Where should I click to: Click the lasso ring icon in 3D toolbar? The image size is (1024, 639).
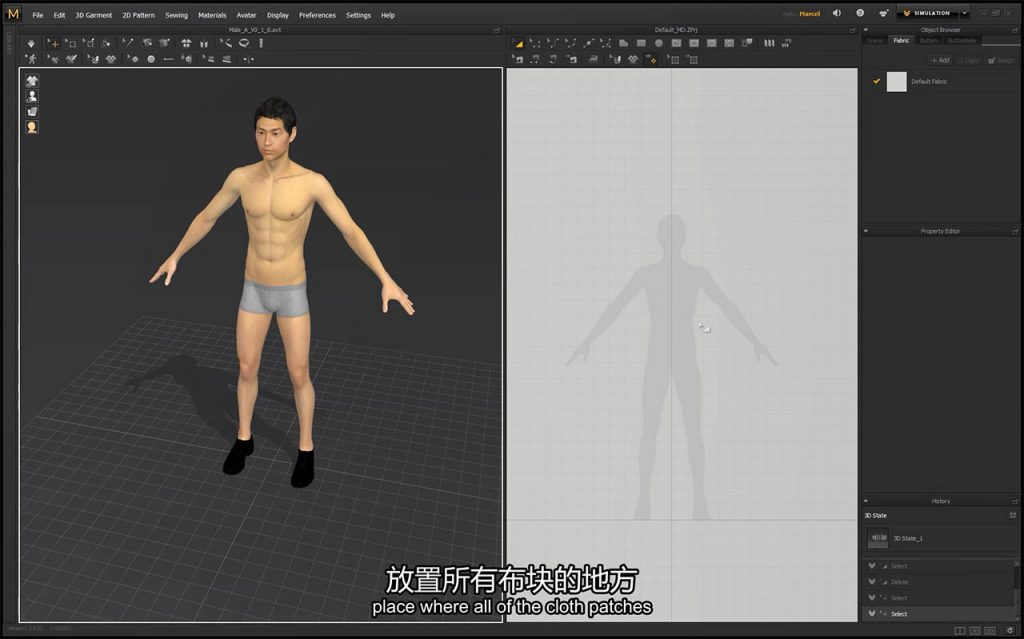tap(244, 43)
